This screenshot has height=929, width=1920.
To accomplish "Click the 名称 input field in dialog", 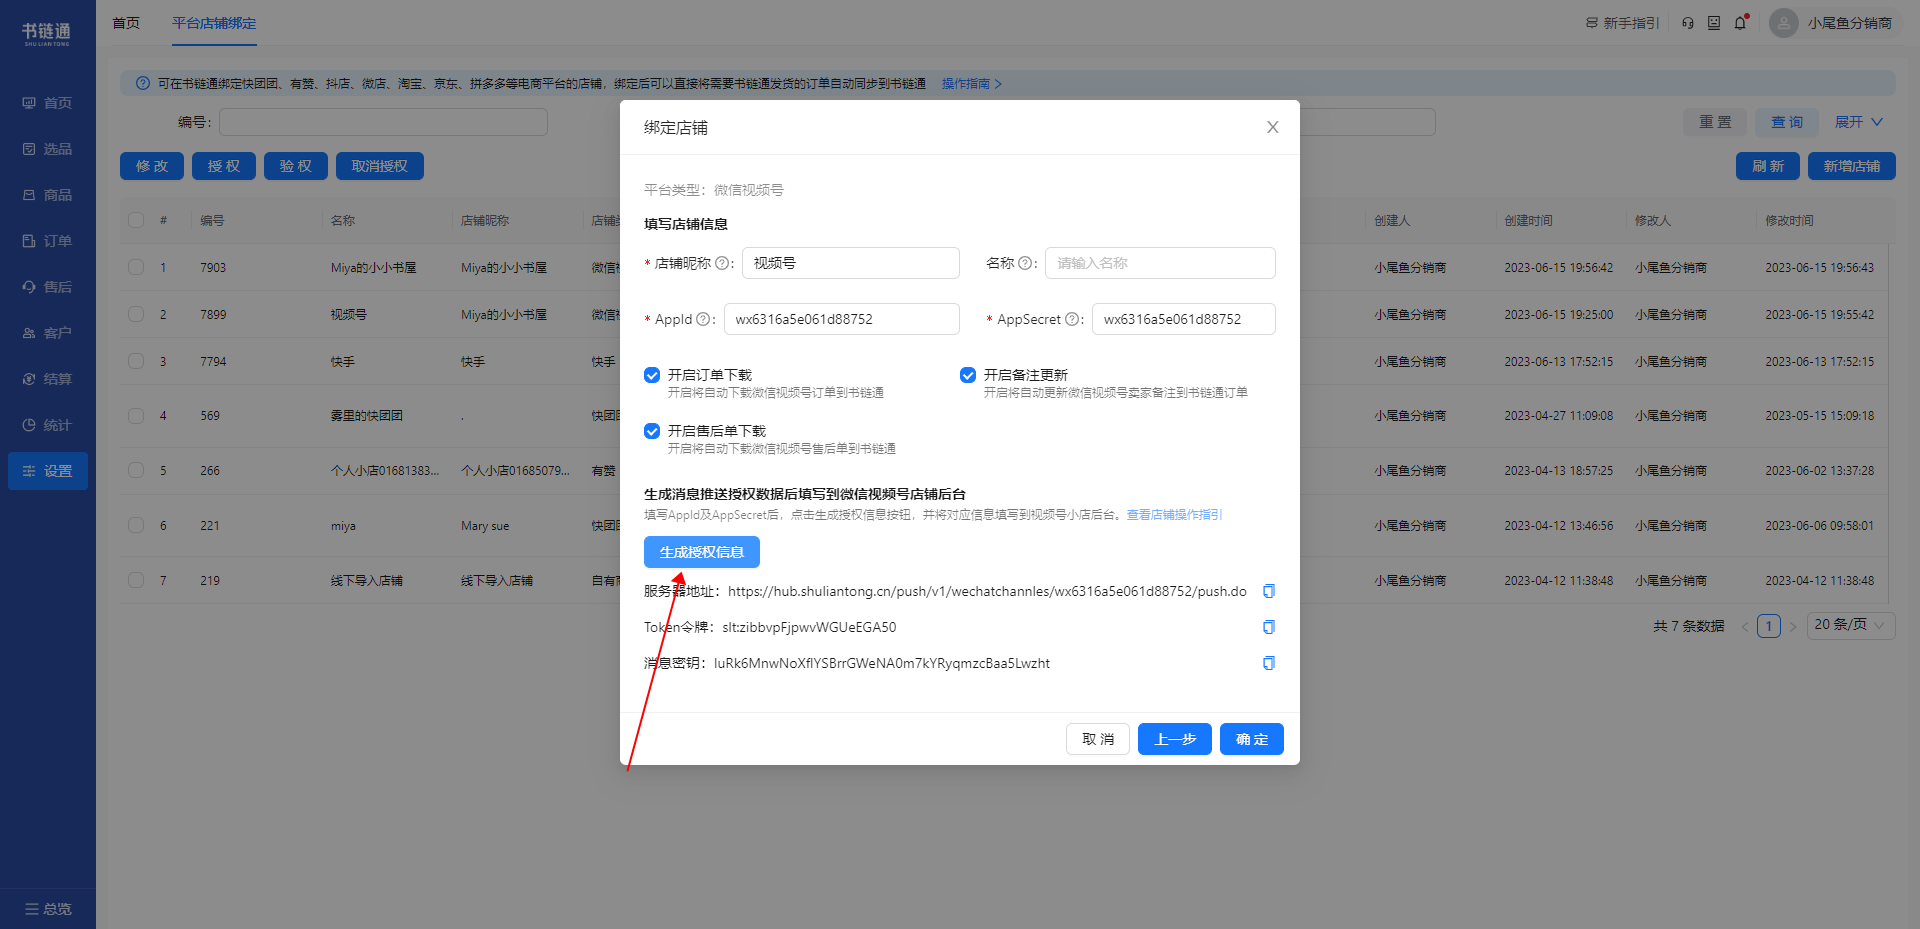I will 1160,263.
